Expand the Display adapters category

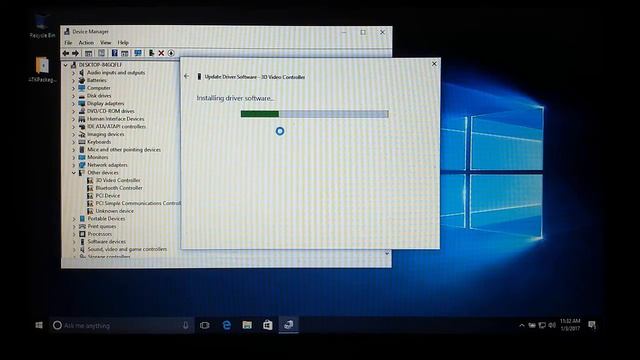point(74,104)
